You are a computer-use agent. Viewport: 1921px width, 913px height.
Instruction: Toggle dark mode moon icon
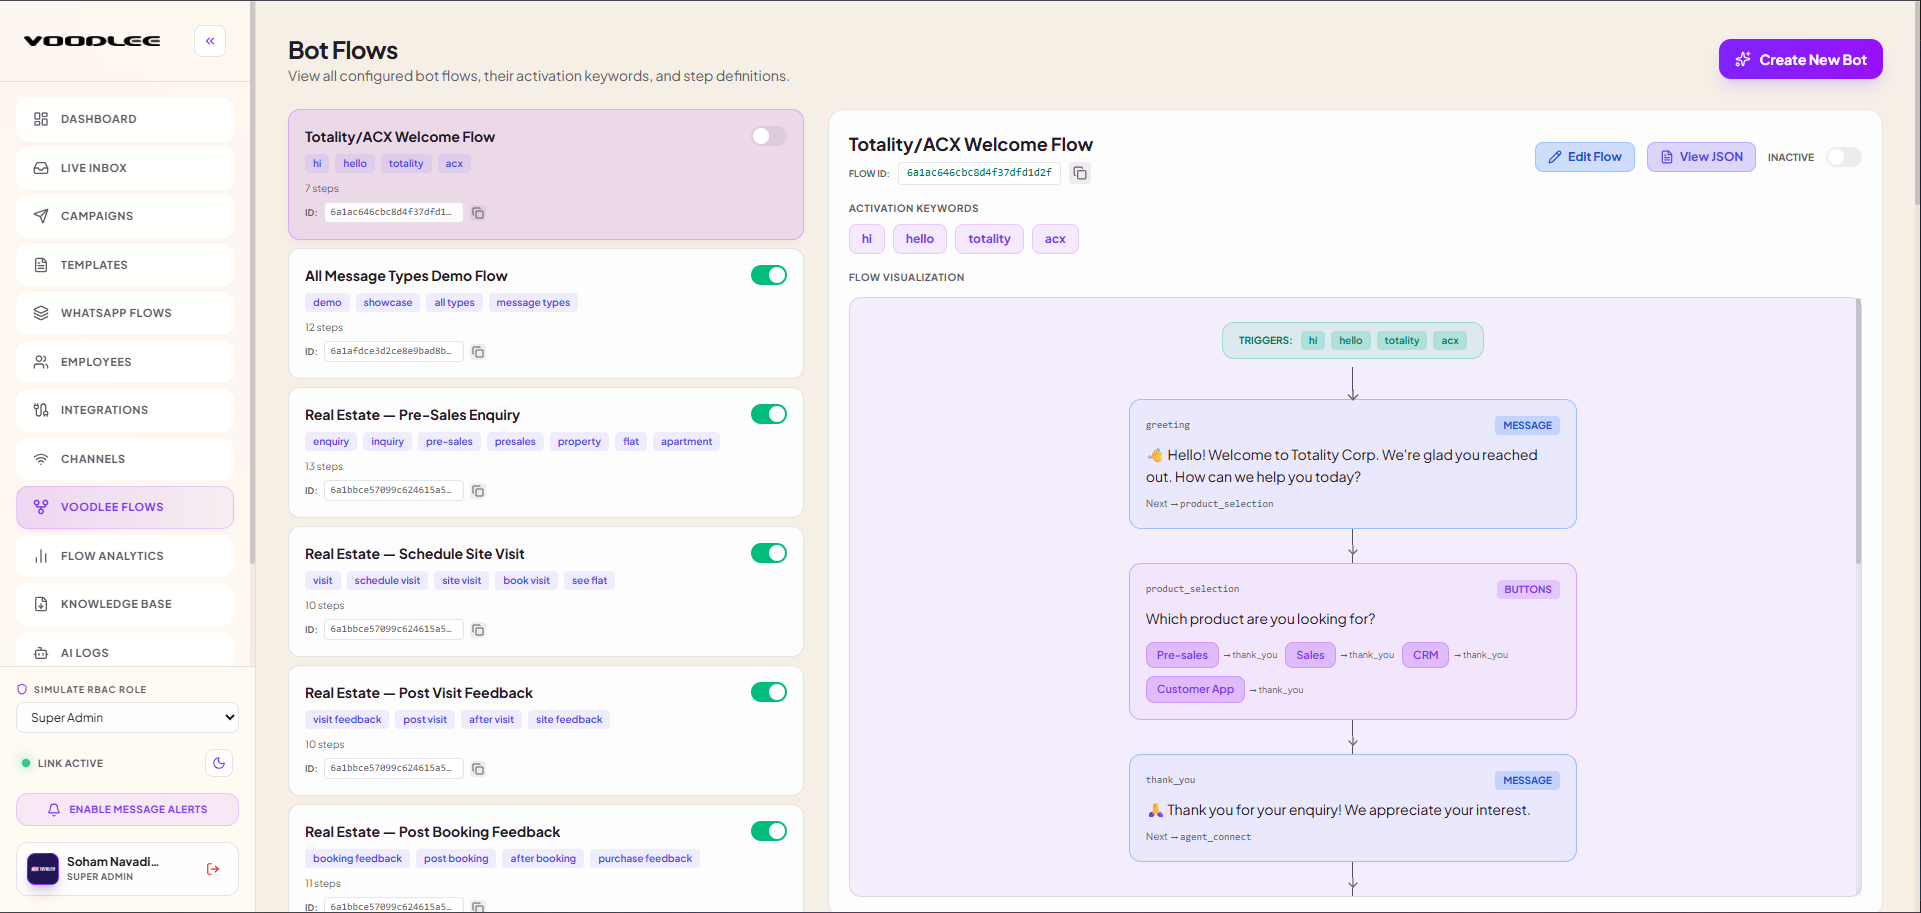coord(219,763)
